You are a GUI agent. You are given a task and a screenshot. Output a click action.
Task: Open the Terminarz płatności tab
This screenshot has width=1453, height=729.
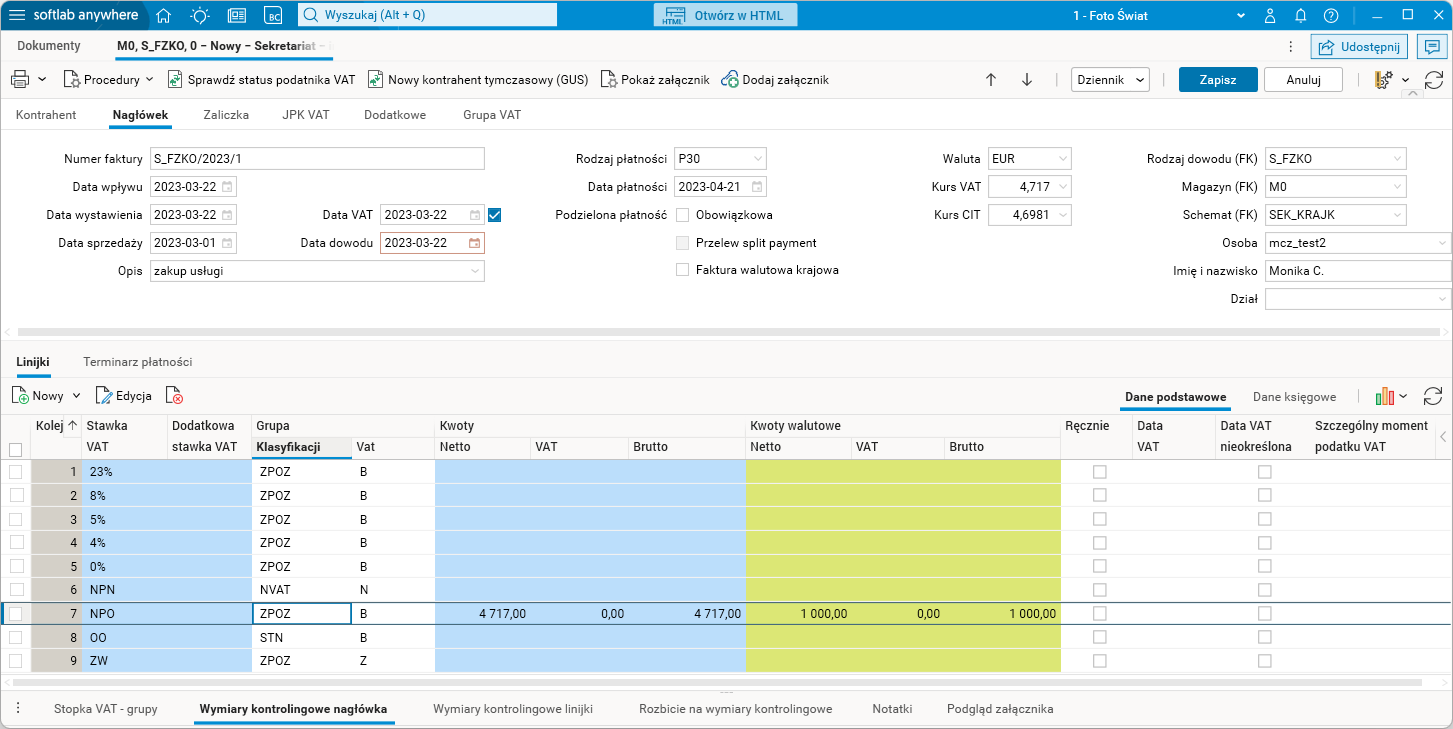(138, 362)
